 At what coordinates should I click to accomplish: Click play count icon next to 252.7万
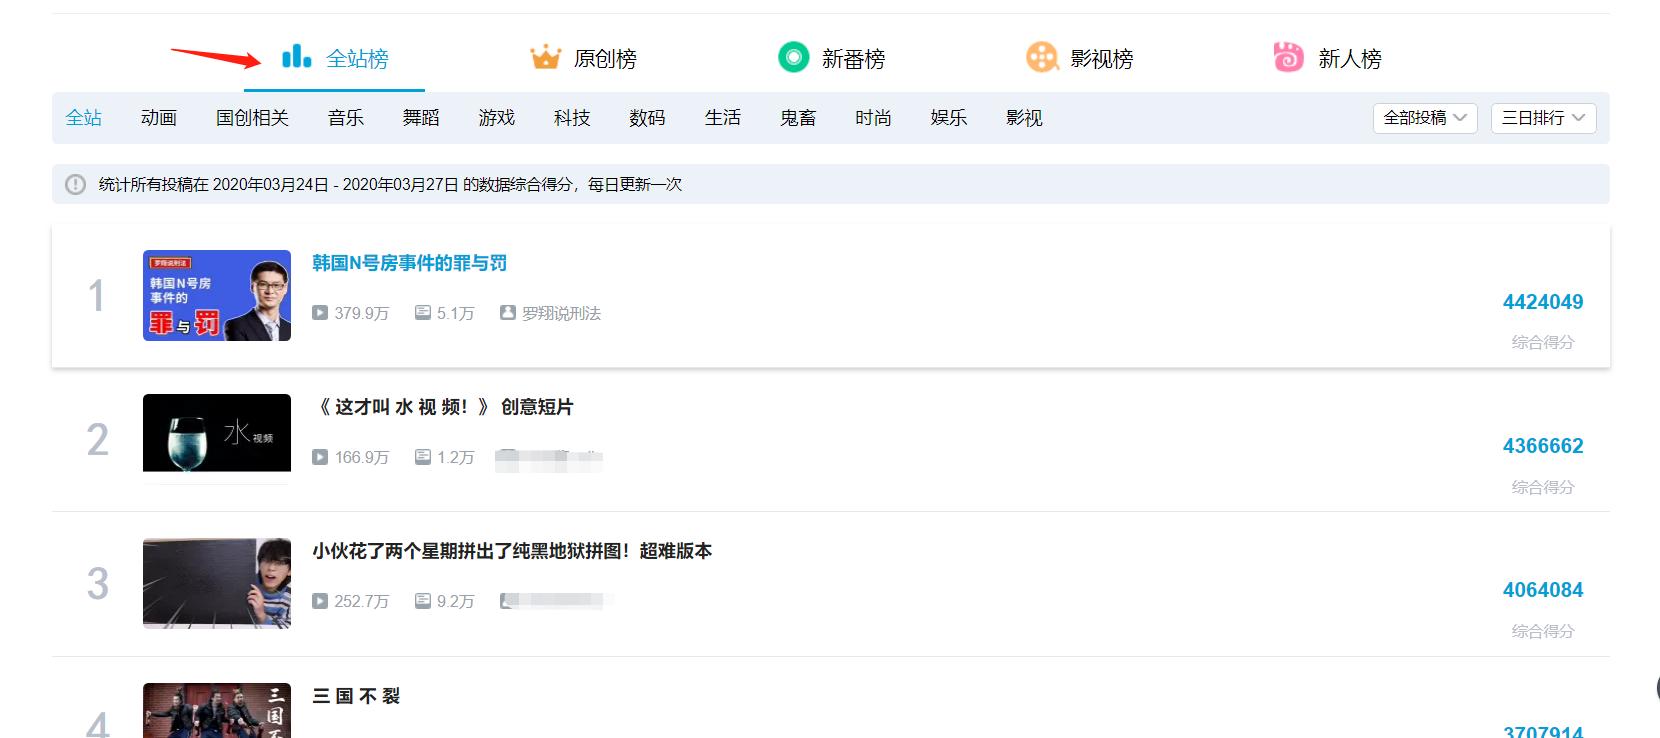pyautogui.click(x=320, y=601)
